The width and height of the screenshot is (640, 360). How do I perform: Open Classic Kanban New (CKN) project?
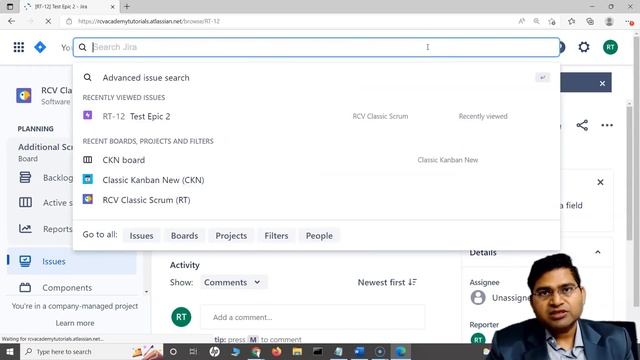tap(316, 180)
